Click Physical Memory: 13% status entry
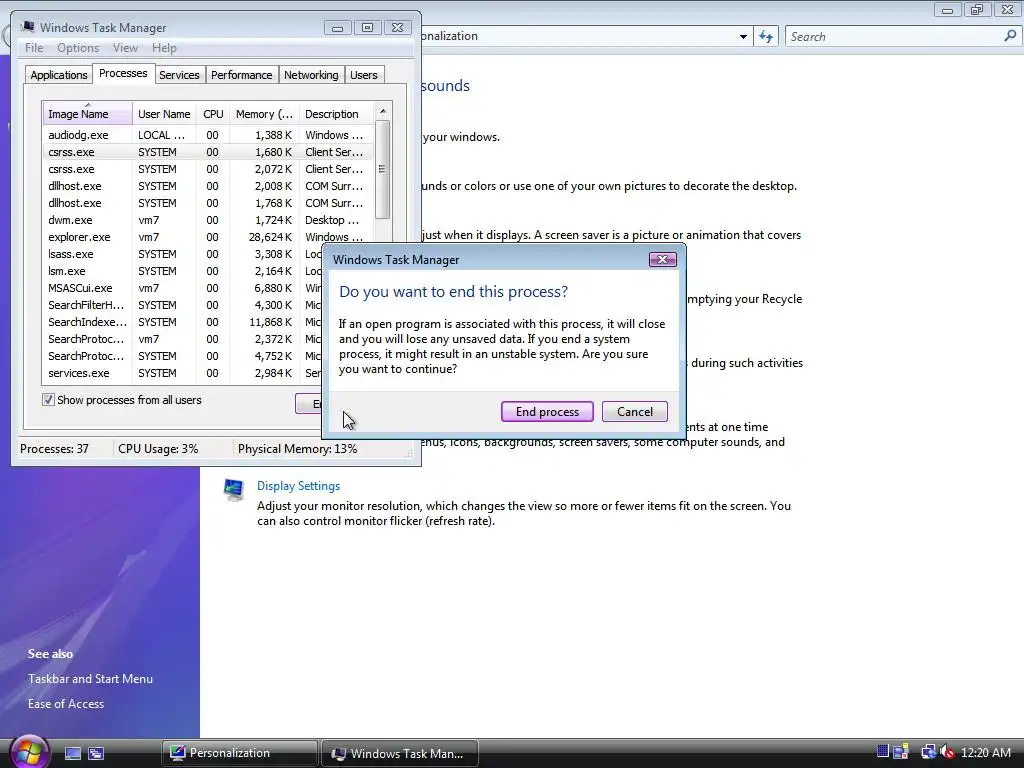The image size is (1024, 768). [297, 449]
